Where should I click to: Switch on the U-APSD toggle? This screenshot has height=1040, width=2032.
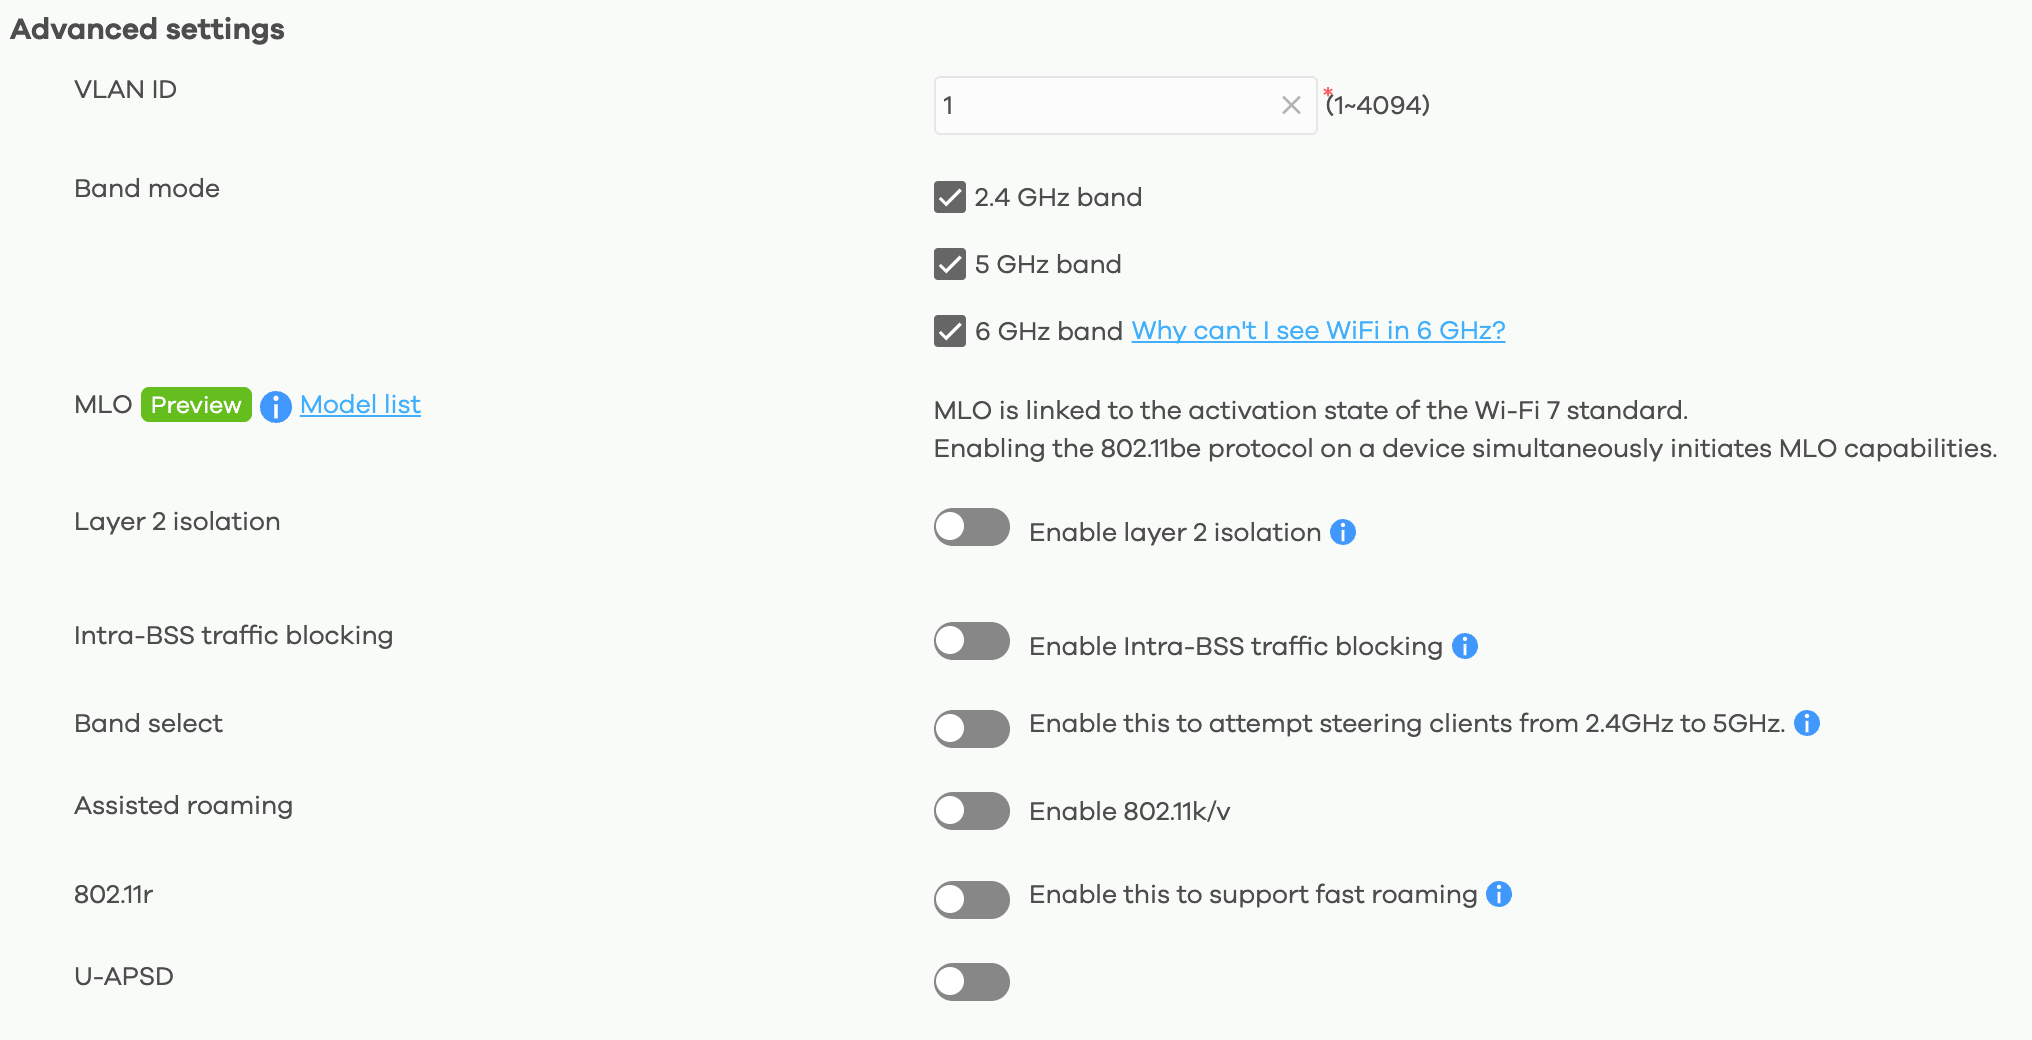pos(972,981)
